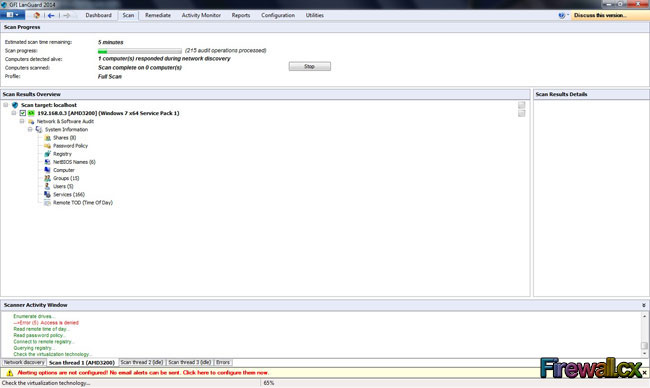Click the Users icon in the tree
Viewport: 650px width, 388px height.
coord(47,186)
